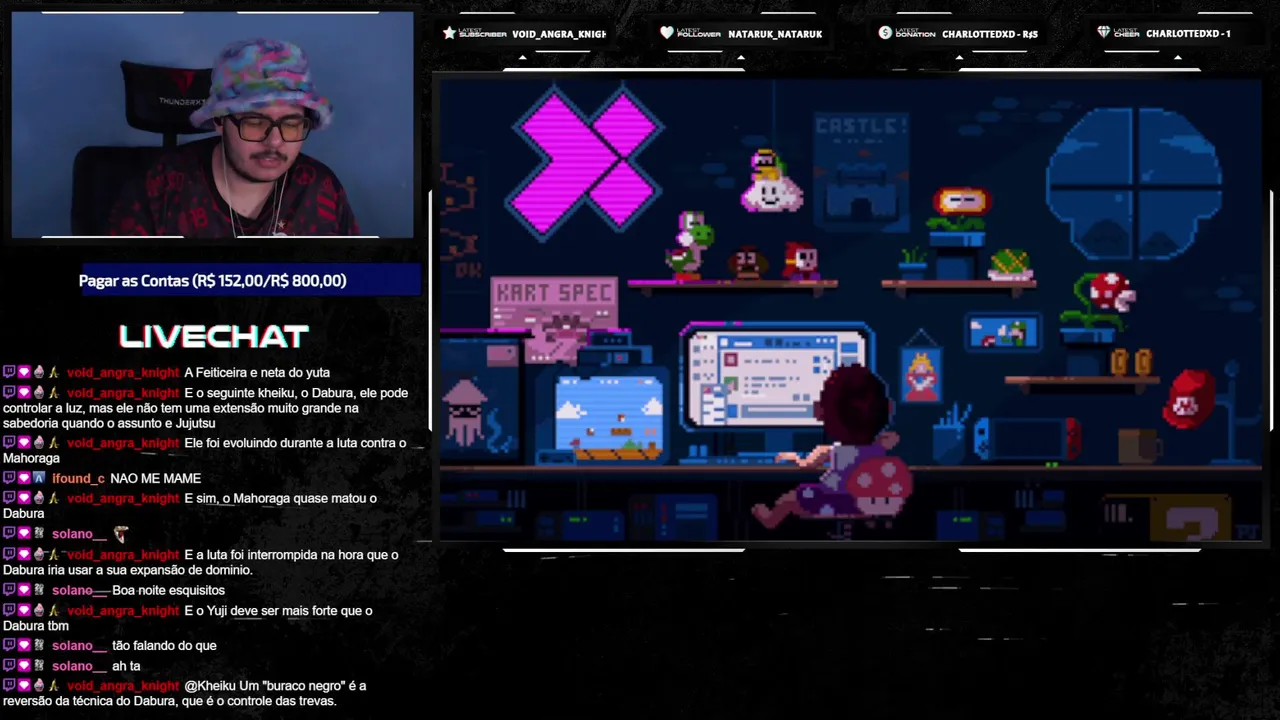Viewport: 1280px width, 720px height.
Task: Select the NATARUK_NATARUK latest follower name
Action: tap(775, 34)
